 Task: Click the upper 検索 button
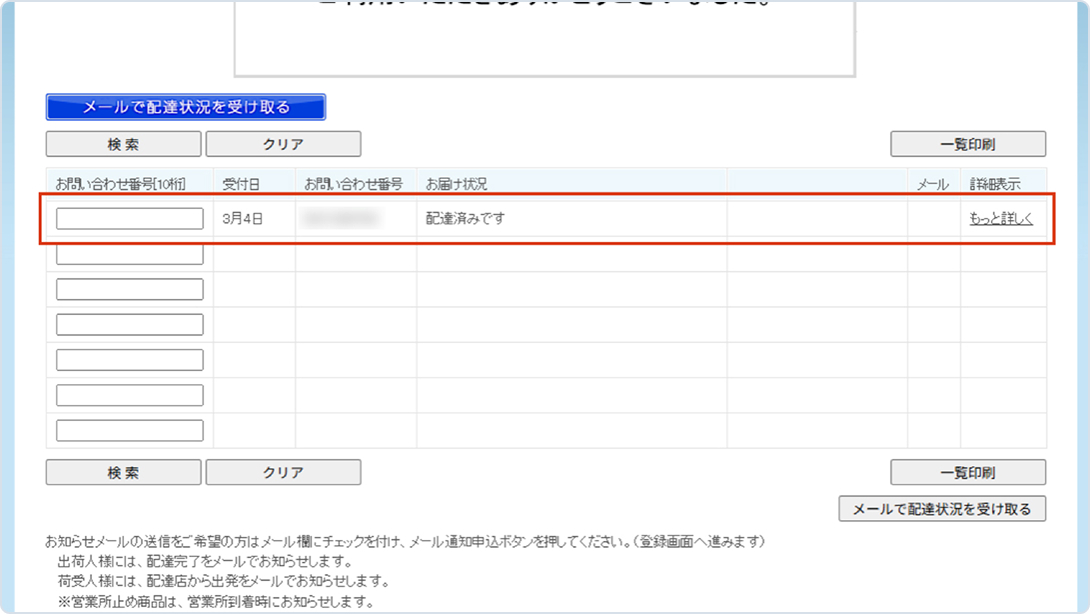[124, 144]
